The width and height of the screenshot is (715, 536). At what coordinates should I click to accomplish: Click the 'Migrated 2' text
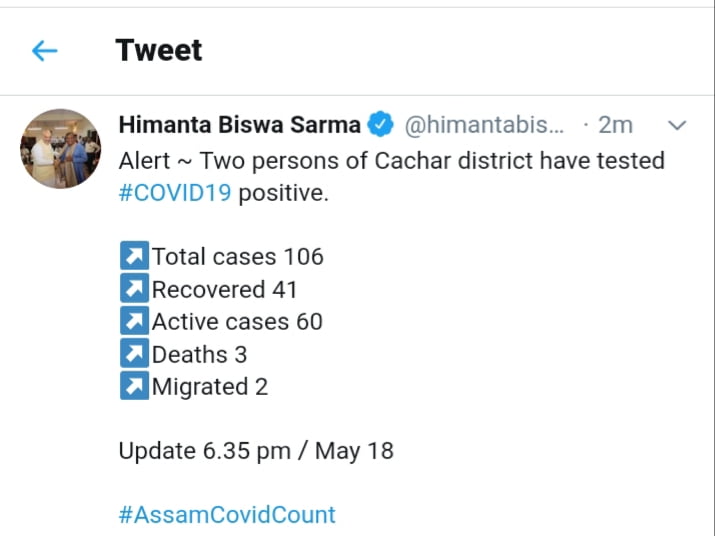[210, 387]
